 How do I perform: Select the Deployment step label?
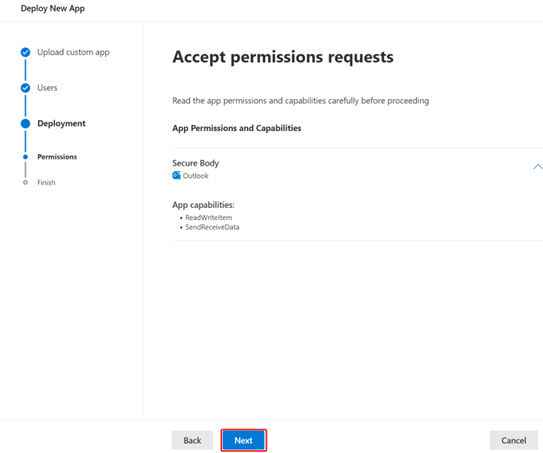click(61, 124)
